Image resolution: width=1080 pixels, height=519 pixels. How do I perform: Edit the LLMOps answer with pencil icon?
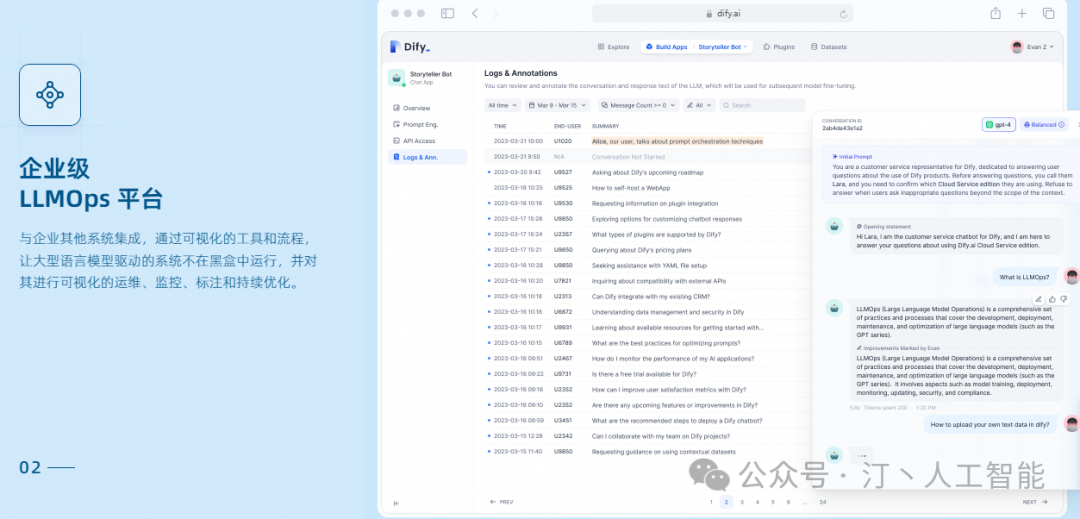tap(1039, 299)
